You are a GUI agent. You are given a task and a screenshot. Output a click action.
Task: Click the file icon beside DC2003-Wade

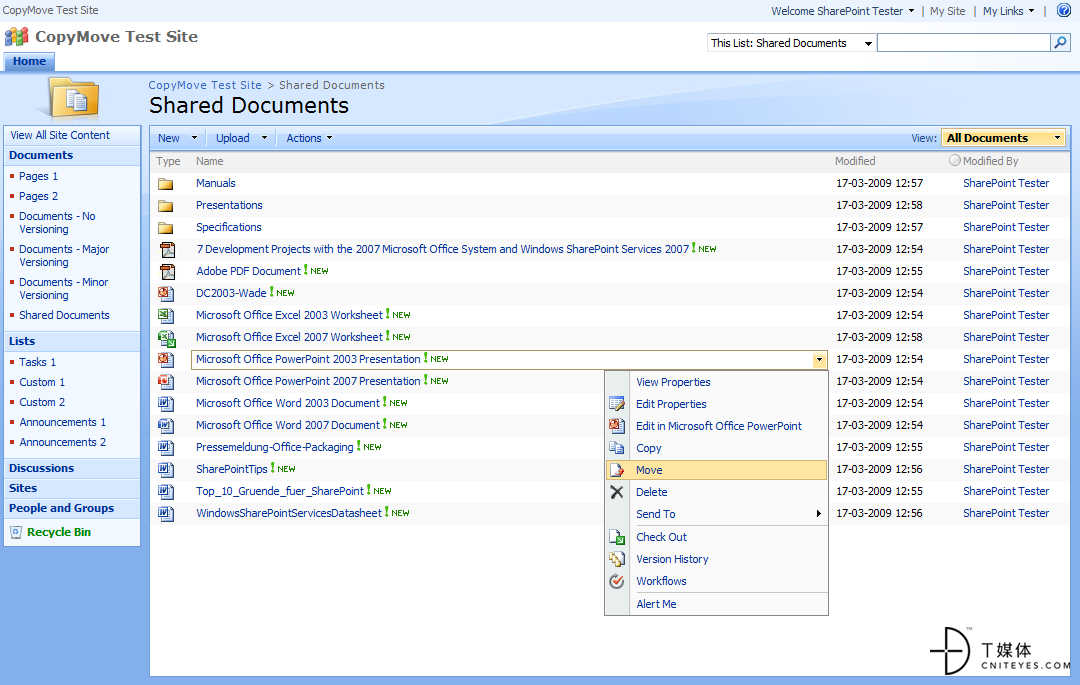[x=165, y=293]
